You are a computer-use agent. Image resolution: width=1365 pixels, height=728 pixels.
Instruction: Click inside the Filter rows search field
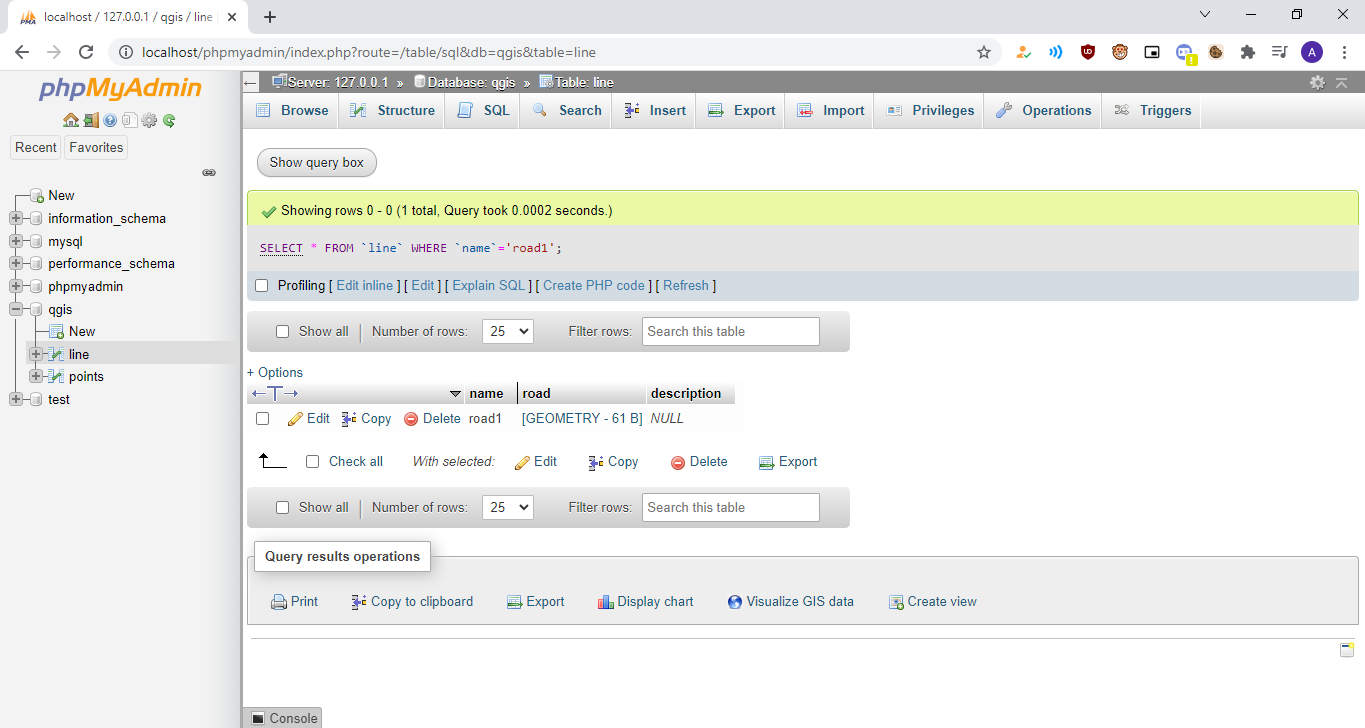[730, 330]
